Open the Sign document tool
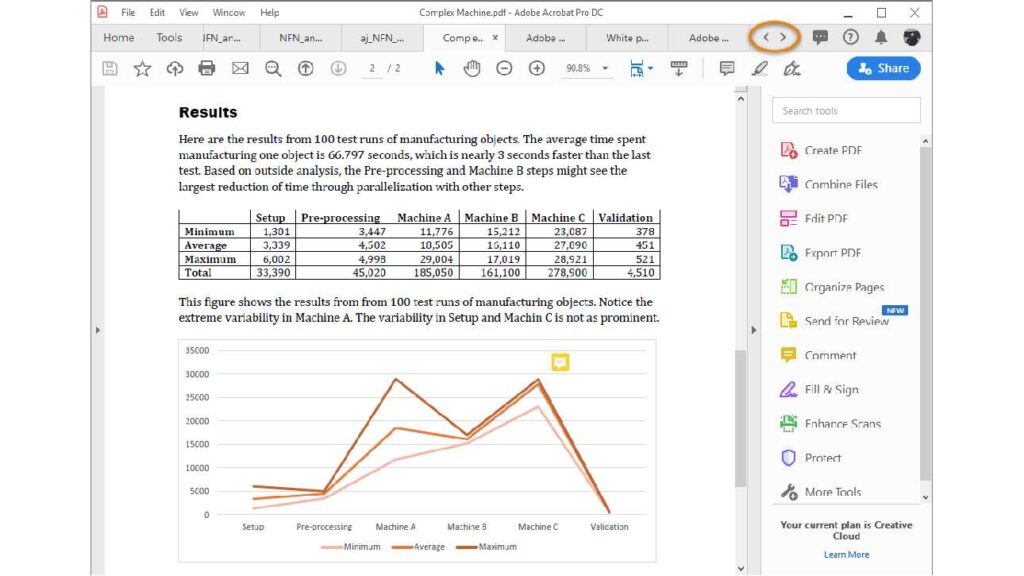Viewport: 1024px width, 576px height. (x=792, y=68)
